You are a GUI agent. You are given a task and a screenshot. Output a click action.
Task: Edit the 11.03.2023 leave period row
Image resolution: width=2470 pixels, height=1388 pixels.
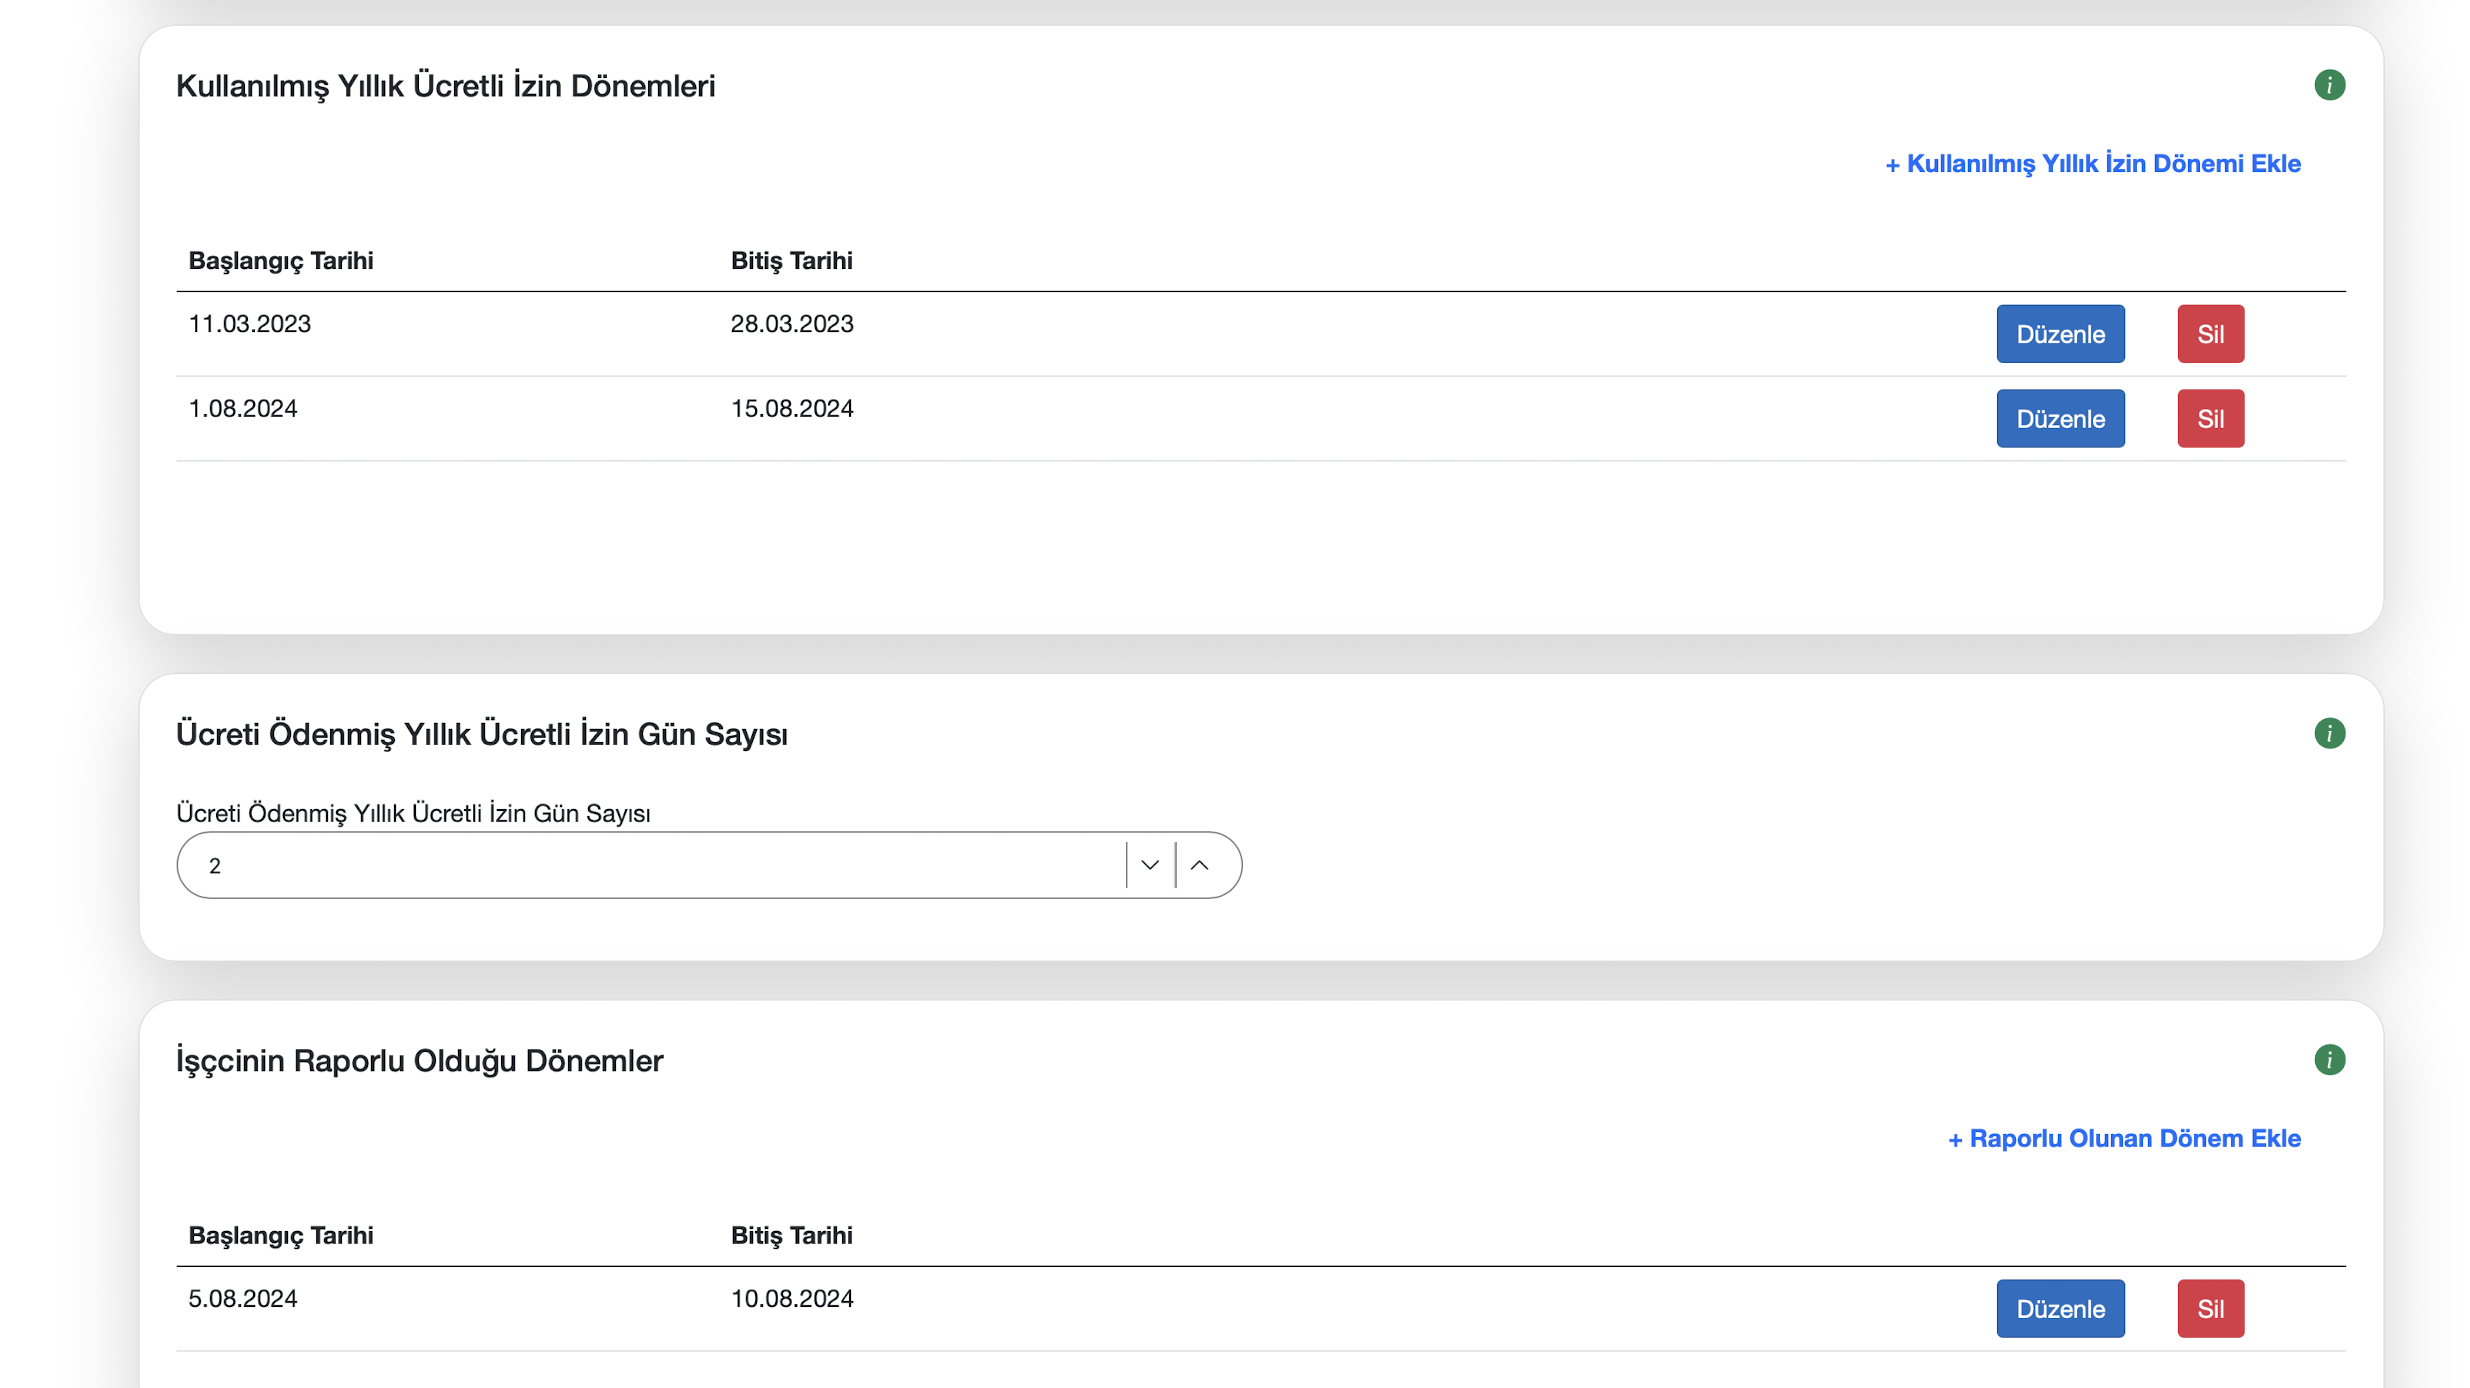click(2060, 334)
